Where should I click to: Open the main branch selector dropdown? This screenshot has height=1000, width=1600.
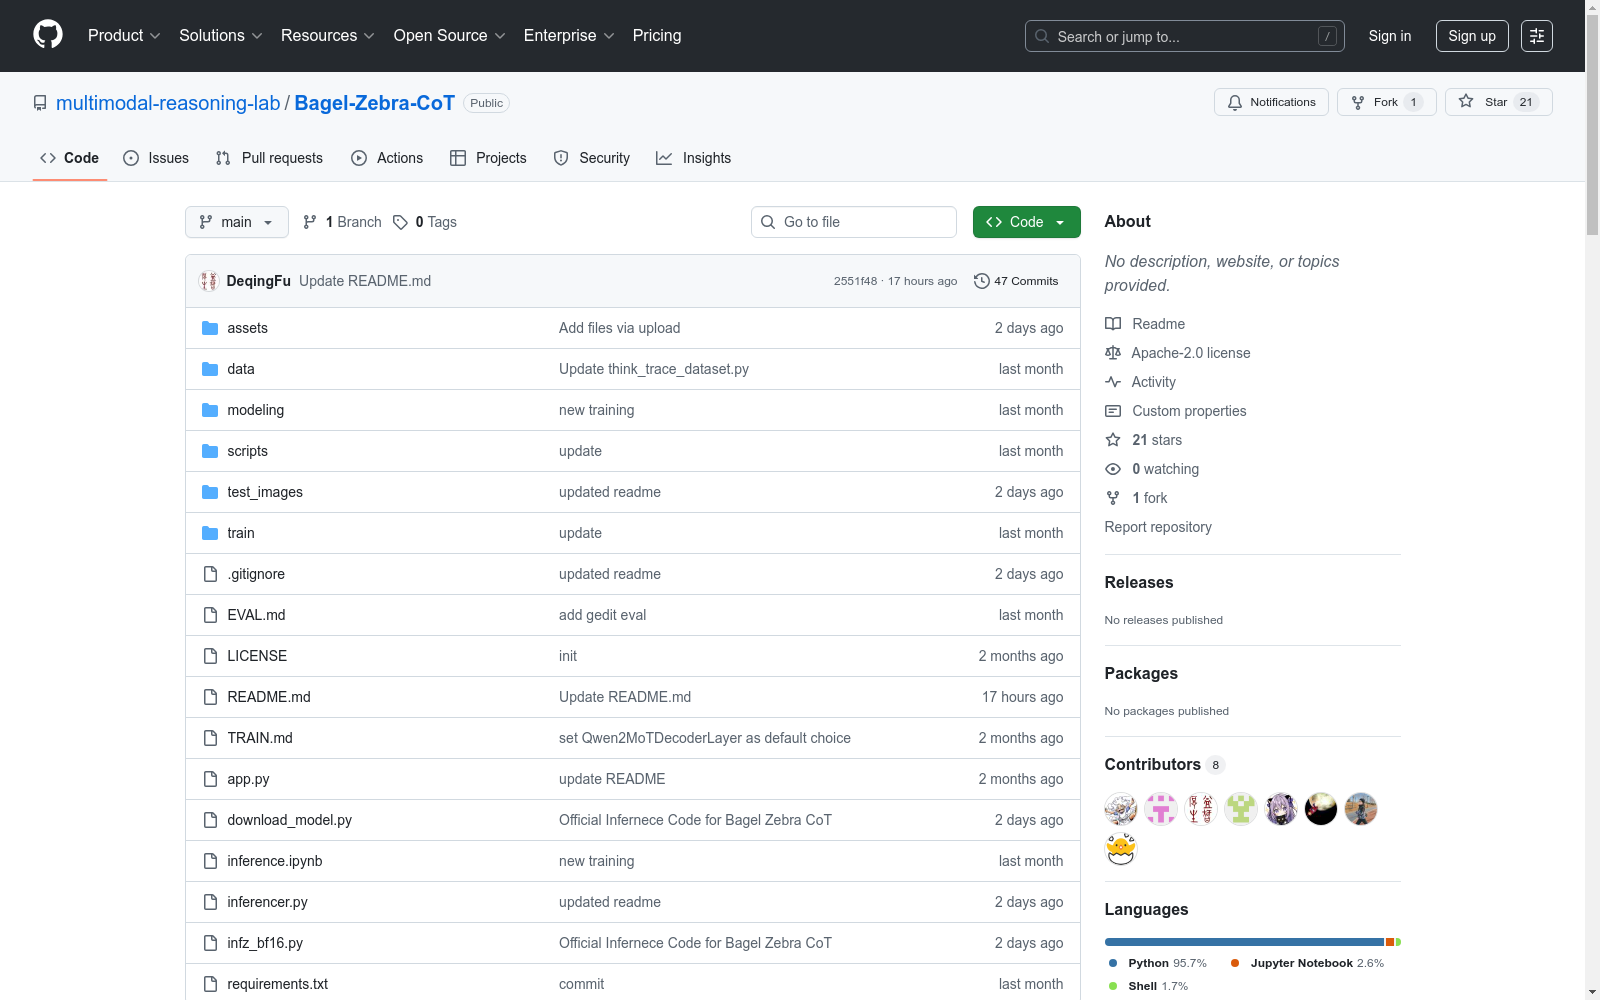coord(237,222)
